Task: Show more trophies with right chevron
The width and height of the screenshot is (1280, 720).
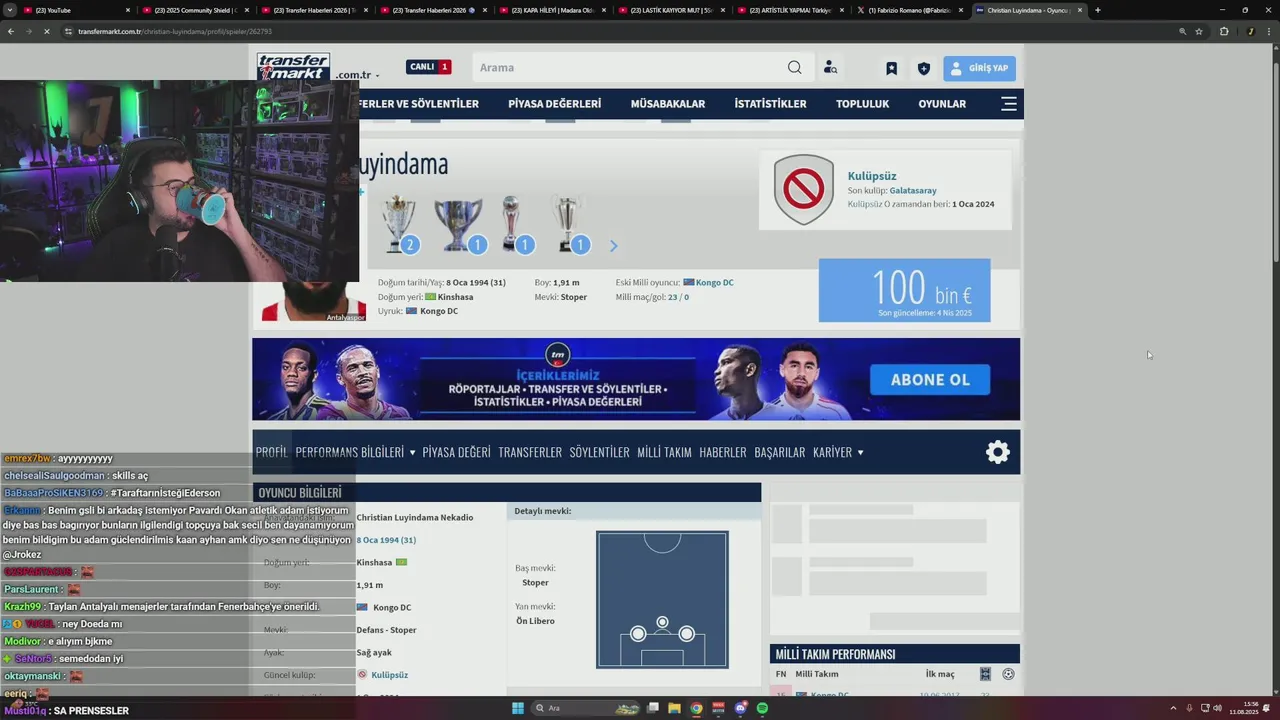Action: pyautogui.click(x=613, y=245)
